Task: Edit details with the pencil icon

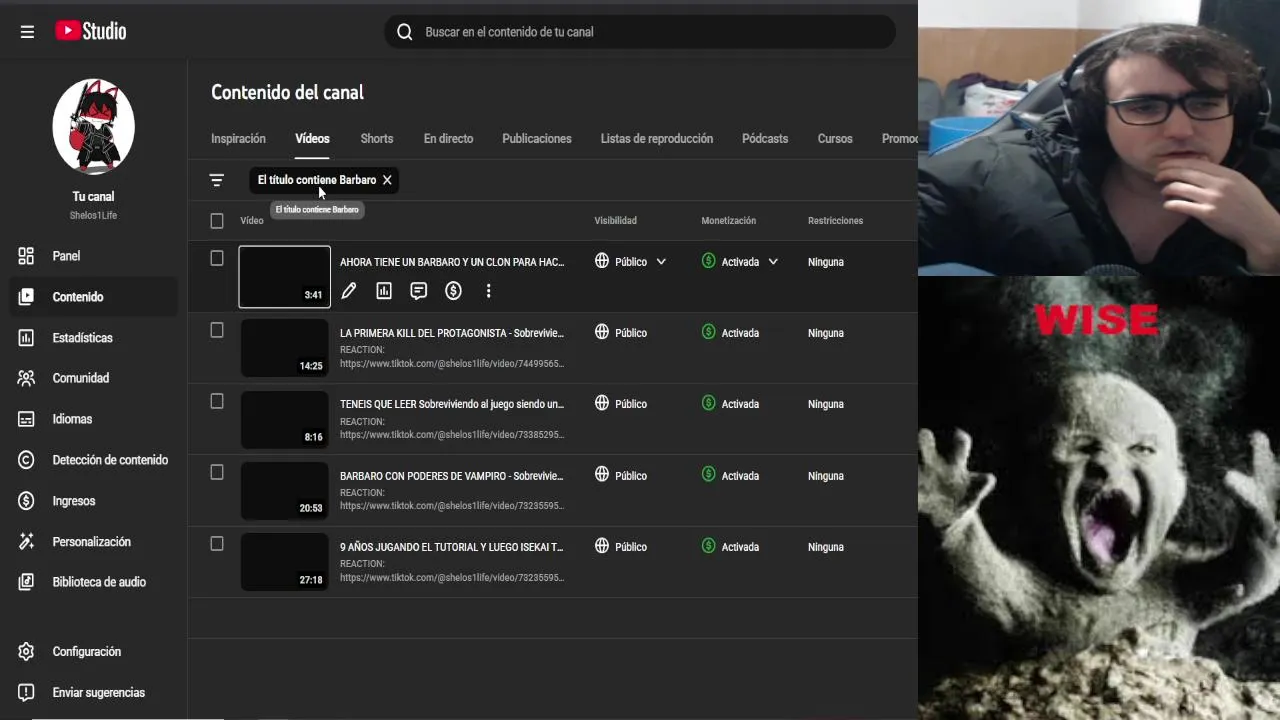Action: point(348,291)
